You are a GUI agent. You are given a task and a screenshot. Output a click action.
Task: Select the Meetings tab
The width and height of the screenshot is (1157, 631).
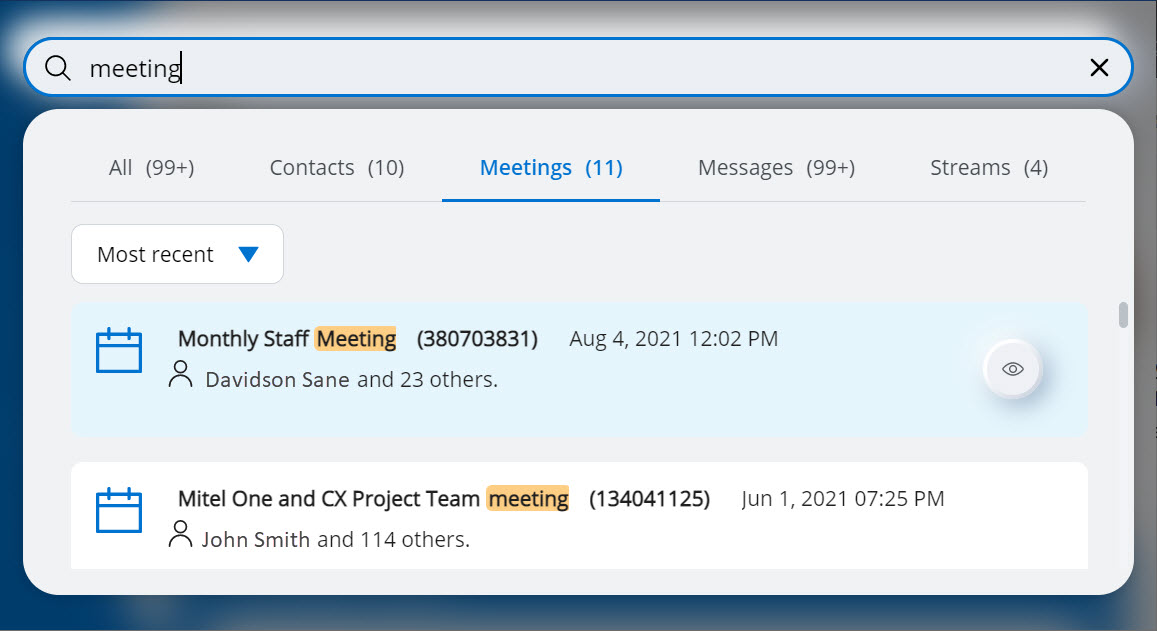coord(551,168)
